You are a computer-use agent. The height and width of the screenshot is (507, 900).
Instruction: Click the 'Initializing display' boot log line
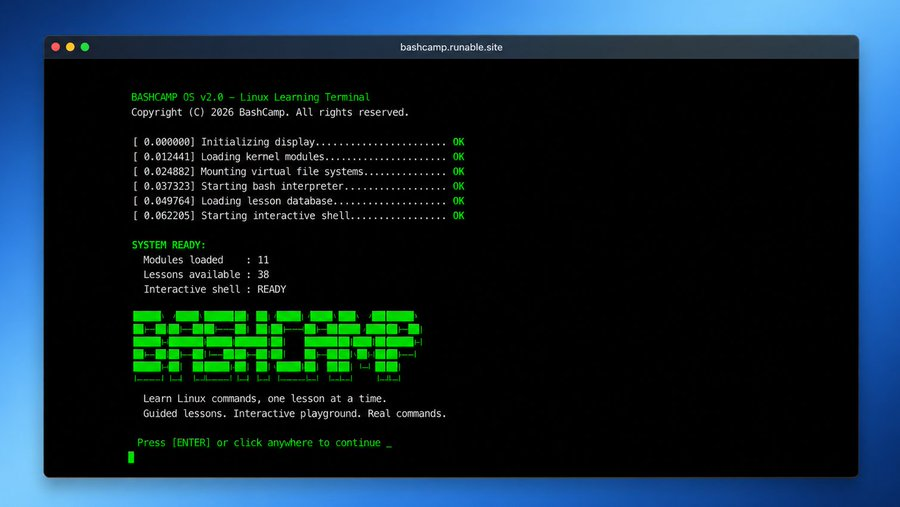pos(298,142)
